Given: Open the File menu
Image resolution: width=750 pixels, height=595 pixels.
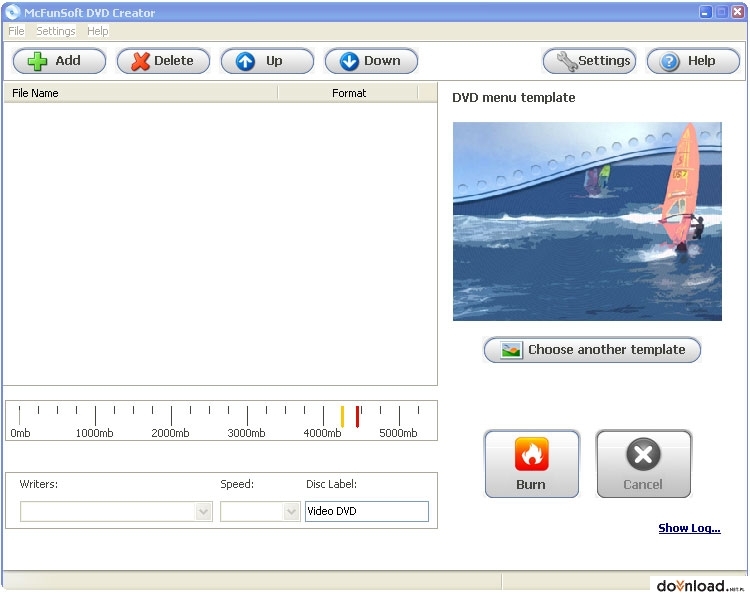Looking at the screenshot, I should [16, 31].
